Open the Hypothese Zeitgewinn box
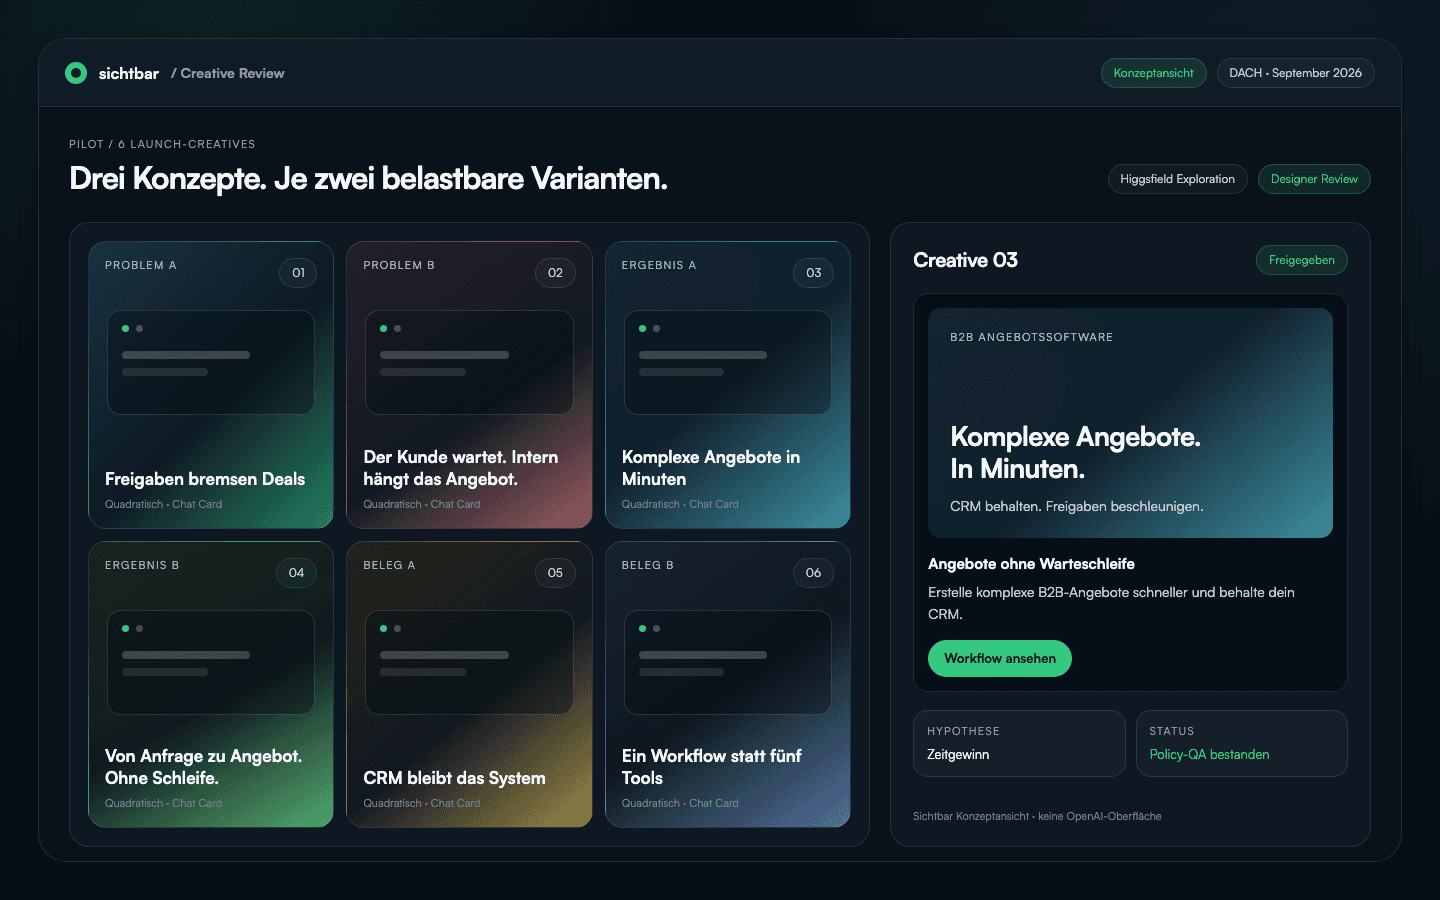The image size is (1440, 900). 1019,743
